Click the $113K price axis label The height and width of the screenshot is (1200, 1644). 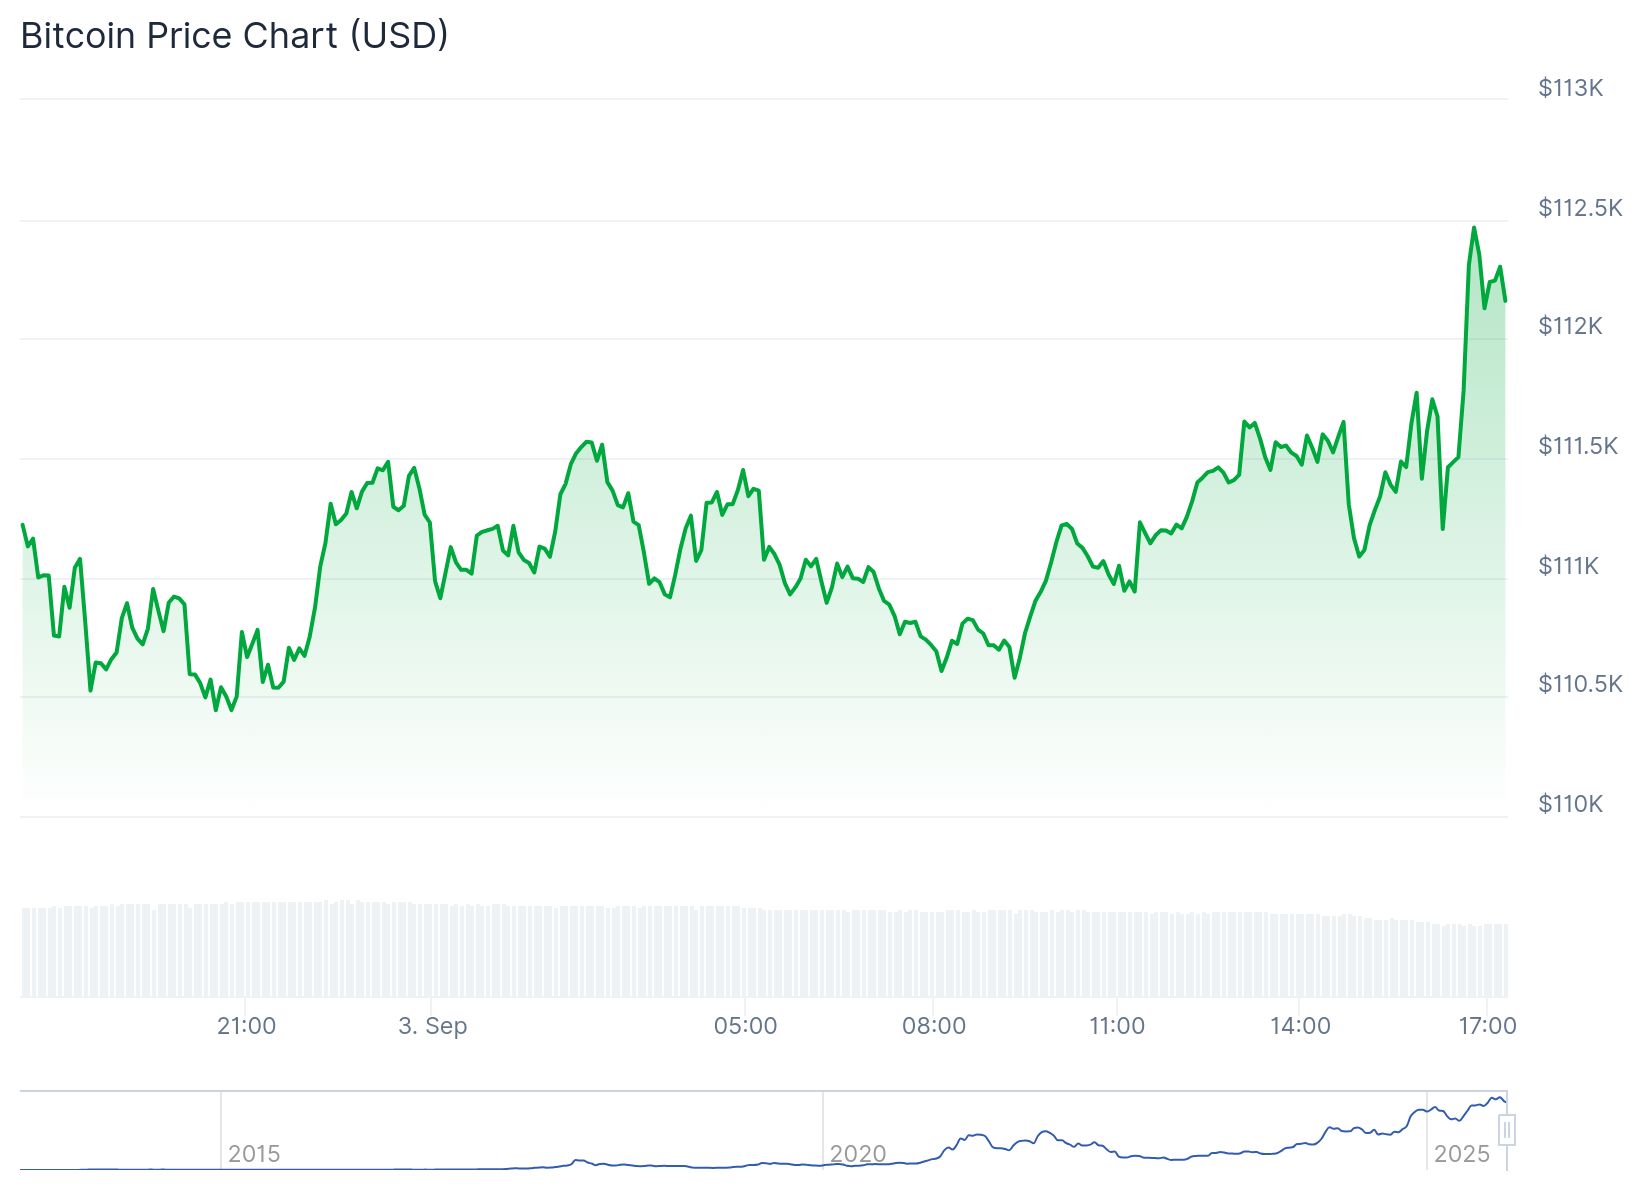tap(1570, 88)
